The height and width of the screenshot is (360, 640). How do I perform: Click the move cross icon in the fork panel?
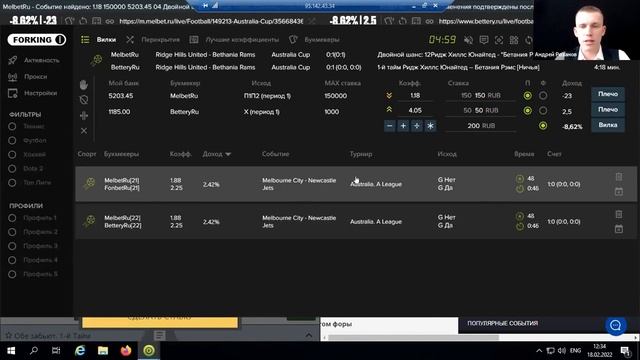(x=84, y=116)
